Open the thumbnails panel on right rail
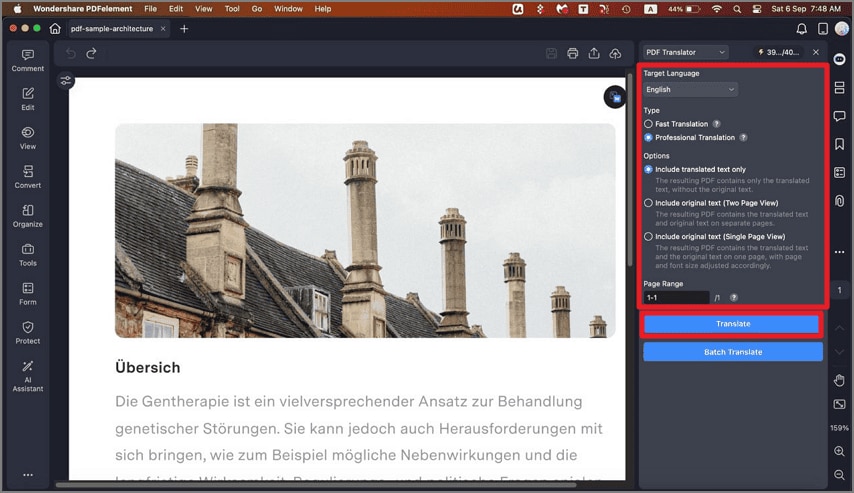The image size is (854, 493). pos(839,87)
